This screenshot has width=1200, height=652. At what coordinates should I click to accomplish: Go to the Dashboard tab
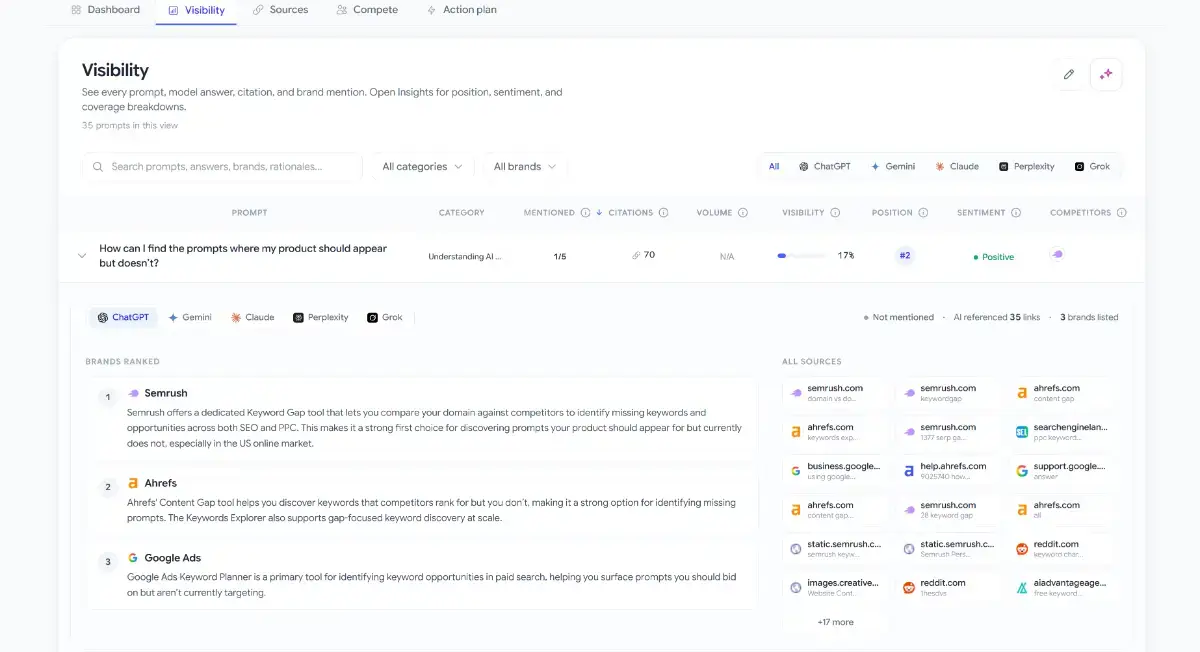click(106, 10)
